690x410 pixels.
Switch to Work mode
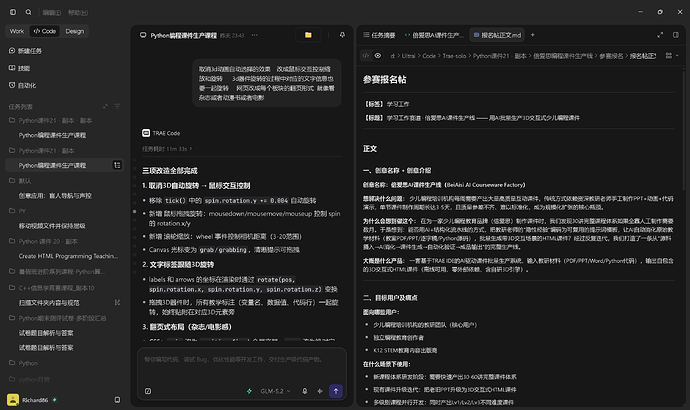click(x=17, y=31)
